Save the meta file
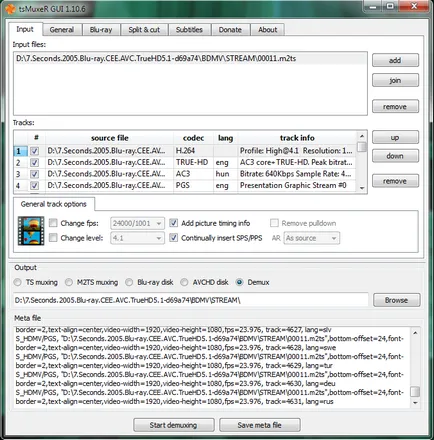The image size is (434, 440). click(x=260, y=425)
